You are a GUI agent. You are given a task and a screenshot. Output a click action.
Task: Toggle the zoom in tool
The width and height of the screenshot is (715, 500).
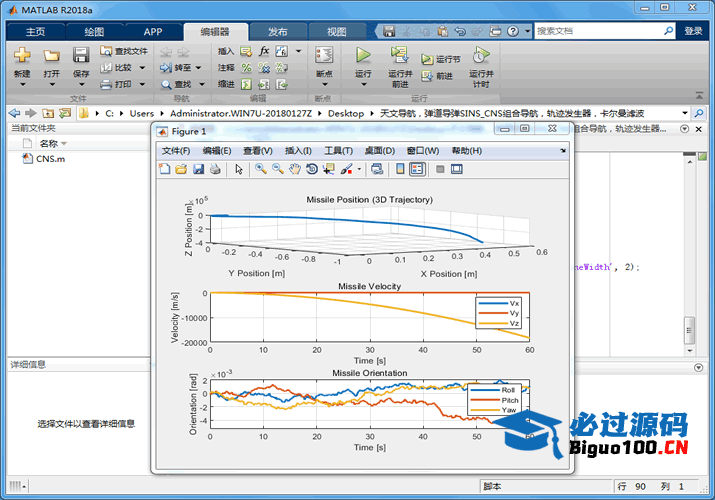[260, 169]
